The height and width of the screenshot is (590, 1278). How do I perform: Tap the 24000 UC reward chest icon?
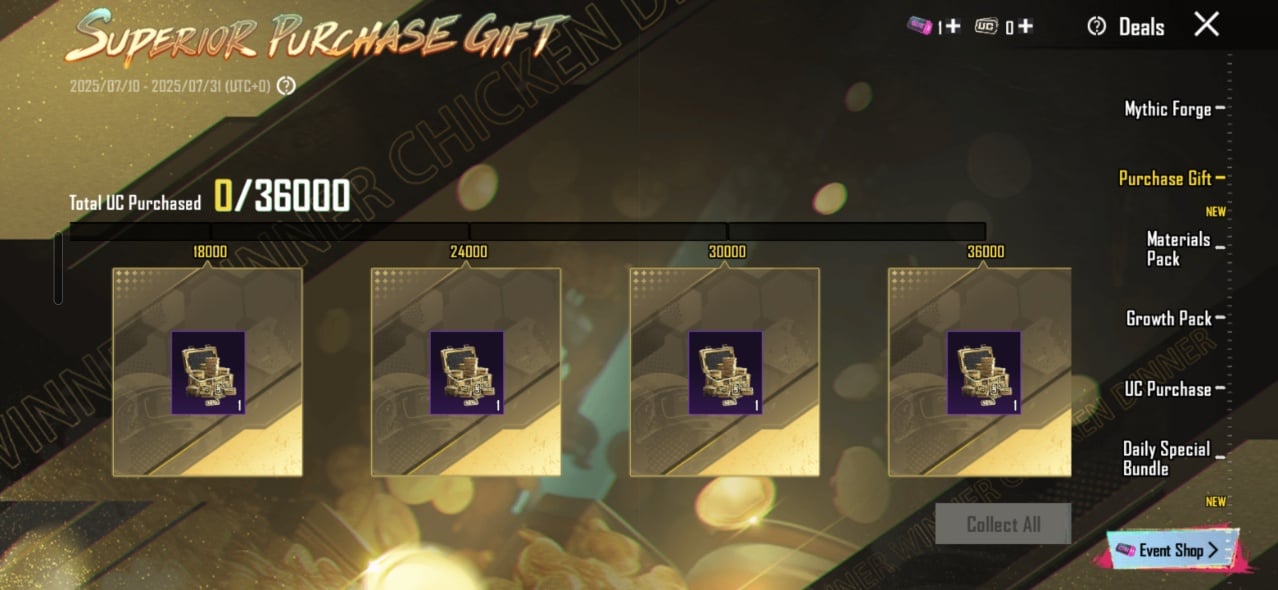pos(467,373)
